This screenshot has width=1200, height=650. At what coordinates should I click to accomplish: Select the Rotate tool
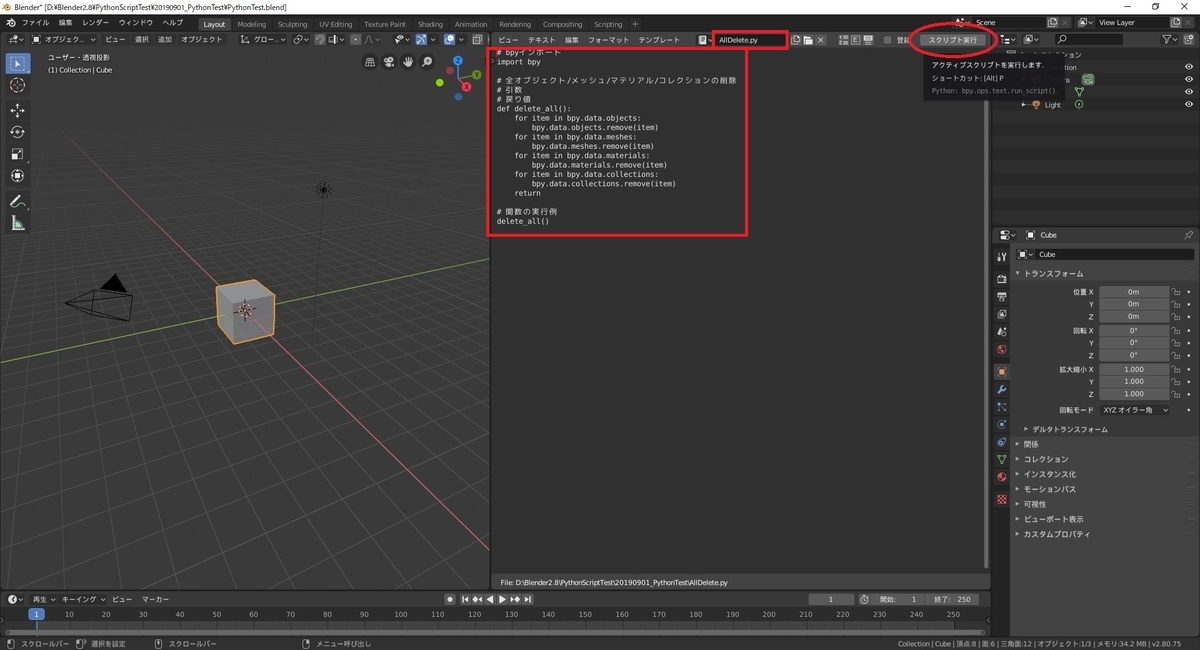pos(17,132)
